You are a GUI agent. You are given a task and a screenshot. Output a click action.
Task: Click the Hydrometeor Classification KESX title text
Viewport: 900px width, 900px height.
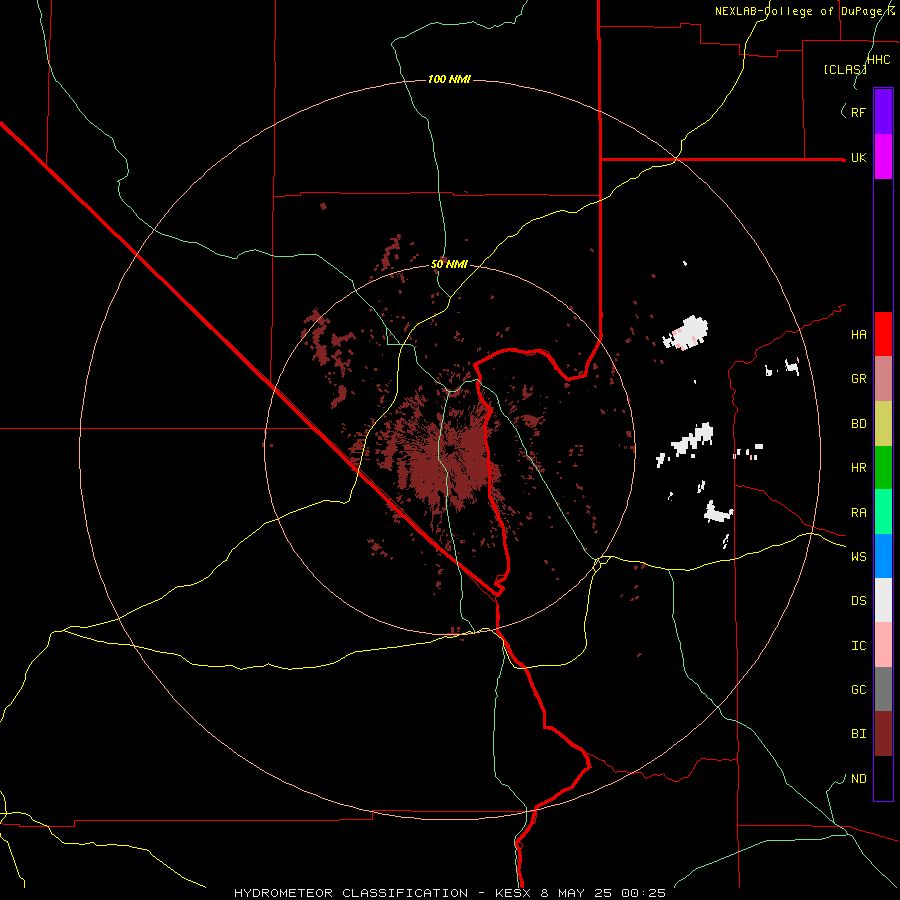tap(449, 893)
